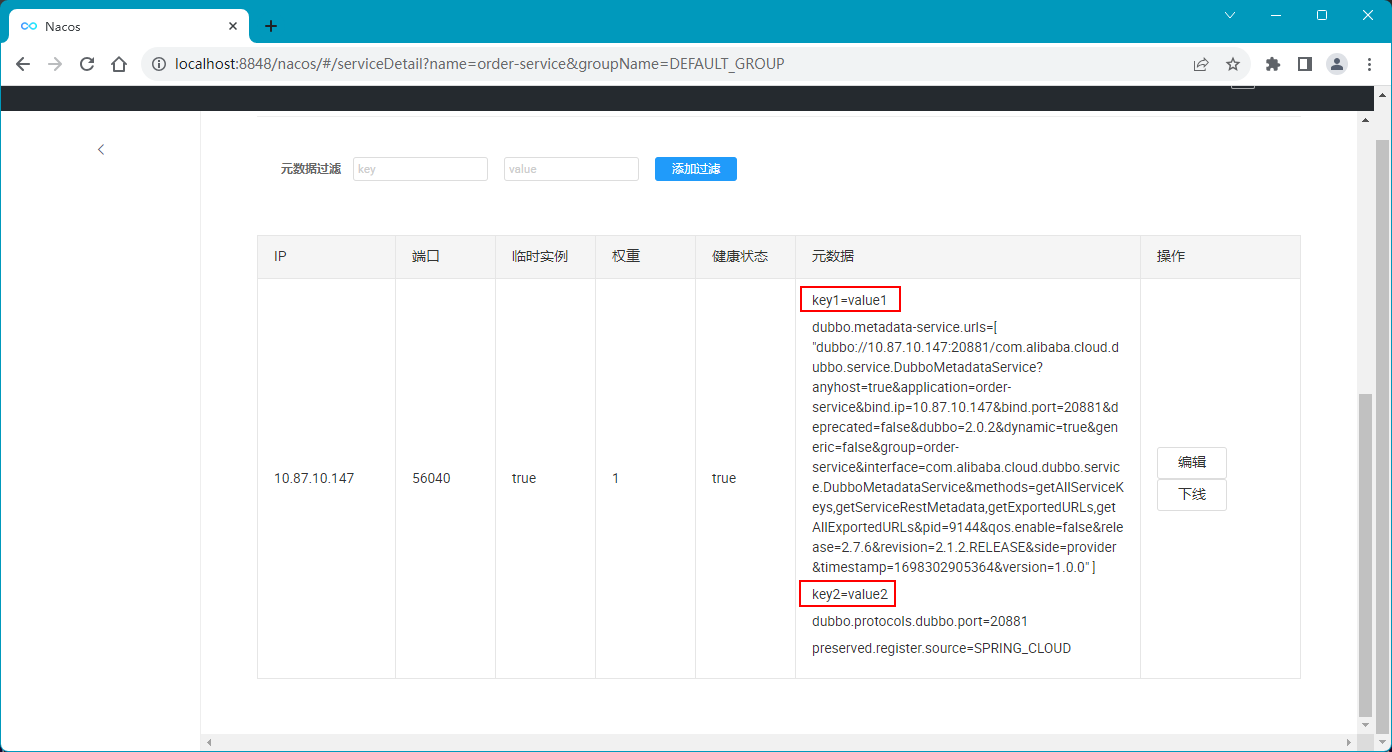Maximize the browser window
This screenshot has height=752, width=1392.
coord(1322,15)
